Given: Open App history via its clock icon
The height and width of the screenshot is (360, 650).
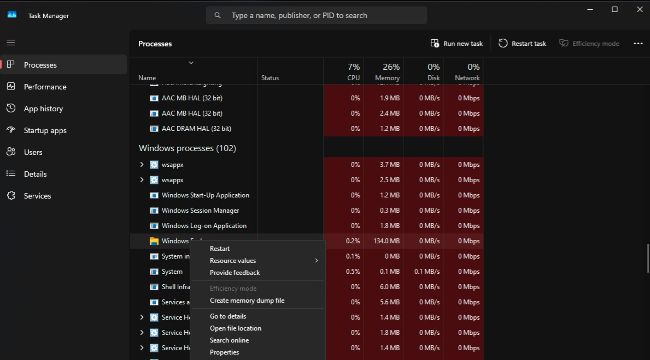Looking at the screenshot, I should point(11,108).
